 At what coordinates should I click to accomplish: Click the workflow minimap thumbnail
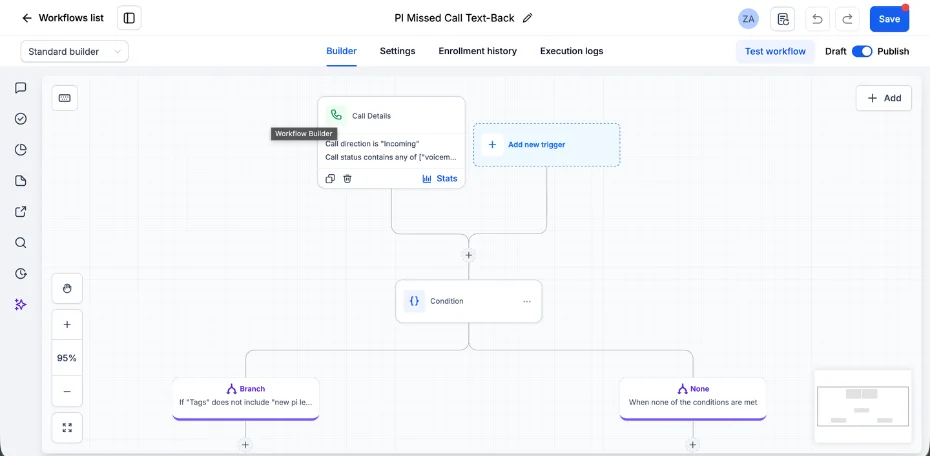tap(863, 406)
